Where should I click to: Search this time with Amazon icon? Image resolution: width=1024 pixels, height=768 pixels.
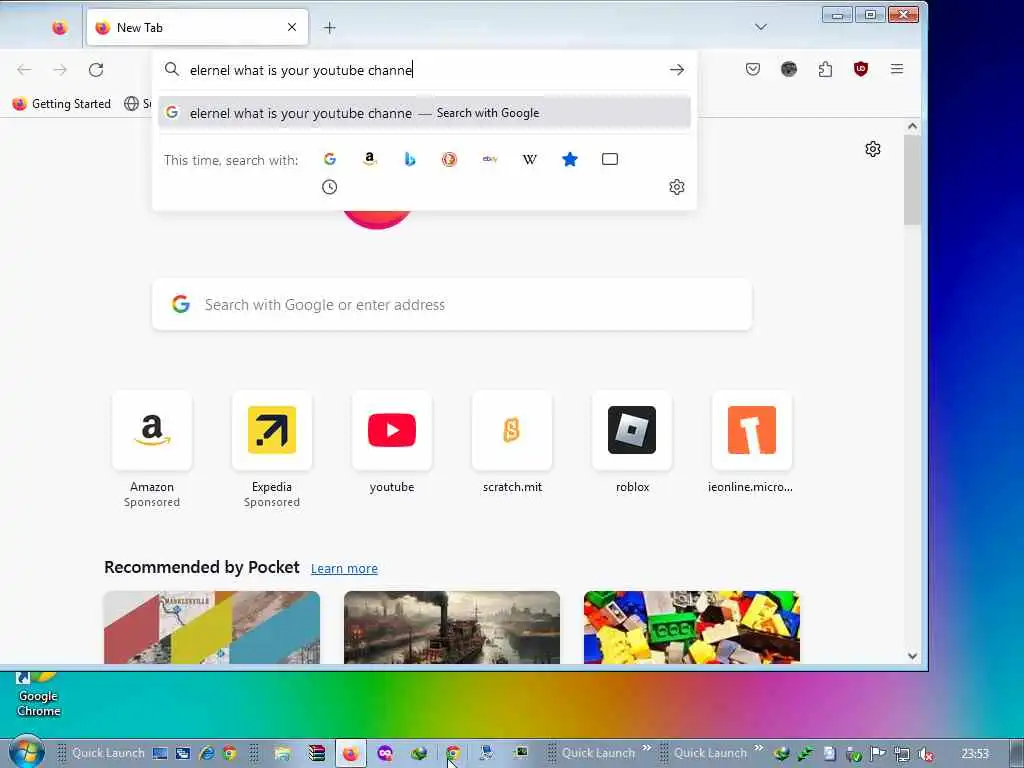click(370, 159)
